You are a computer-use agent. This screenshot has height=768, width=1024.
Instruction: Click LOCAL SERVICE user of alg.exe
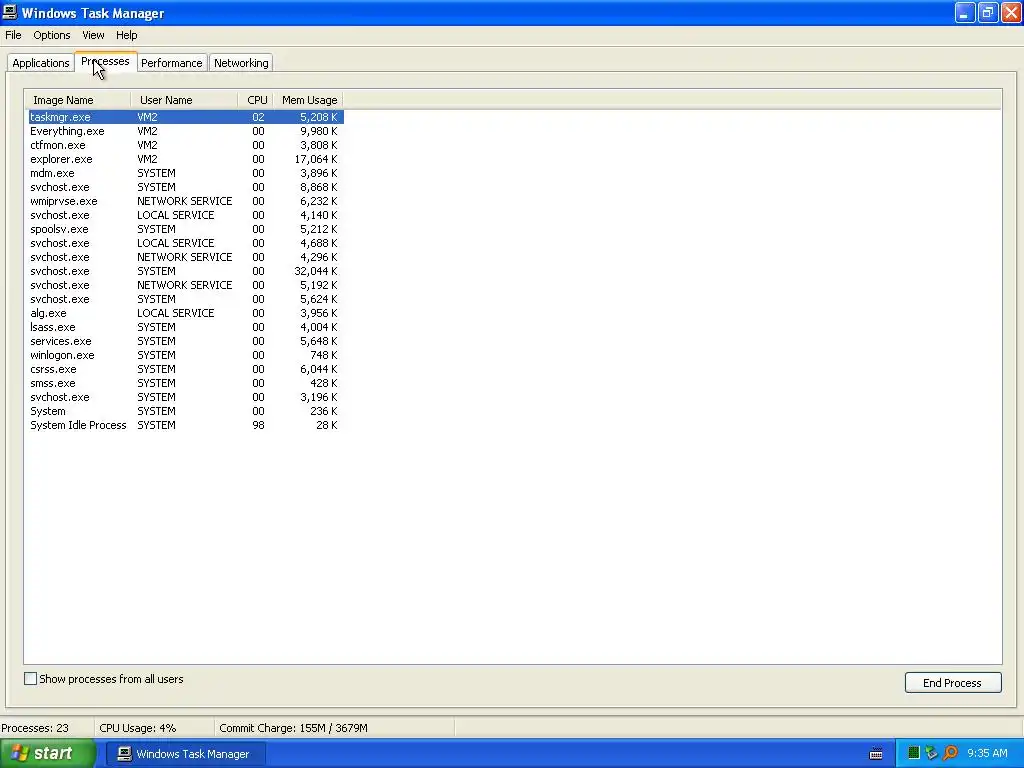176,313
